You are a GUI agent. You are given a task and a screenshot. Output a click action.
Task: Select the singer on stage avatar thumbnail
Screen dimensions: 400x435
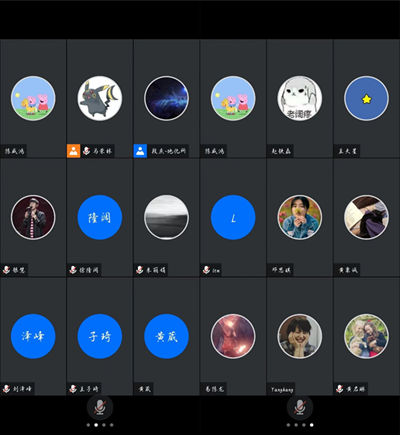point(33,217)
